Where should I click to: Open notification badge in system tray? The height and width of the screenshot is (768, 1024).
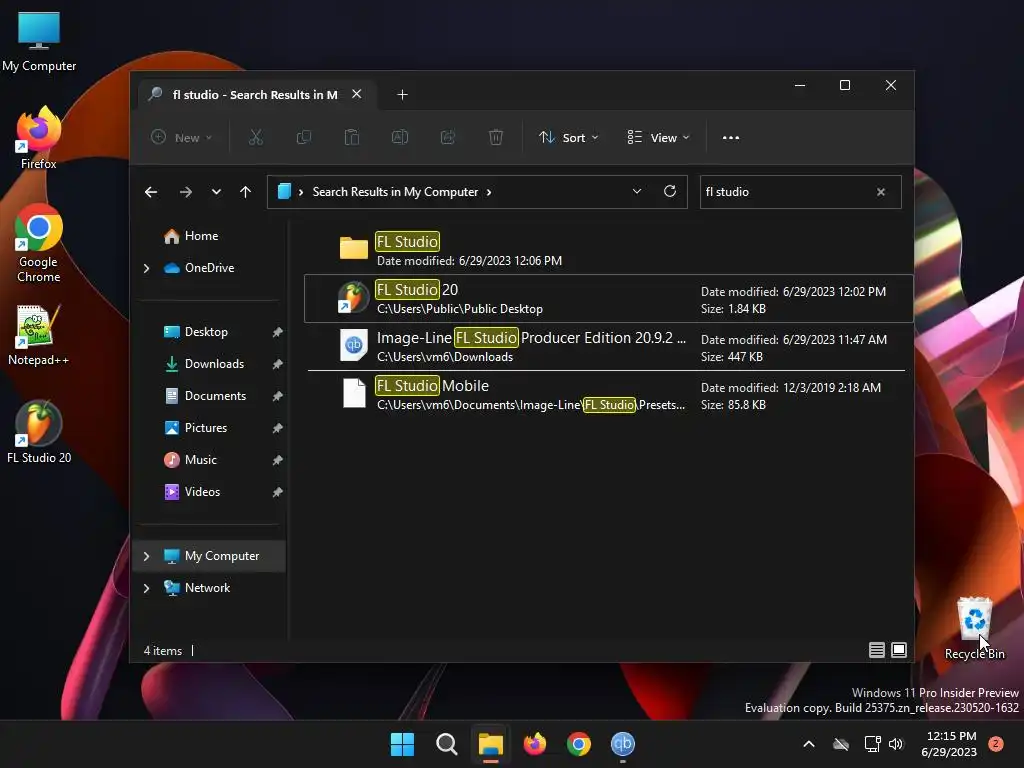coord(996,744)
